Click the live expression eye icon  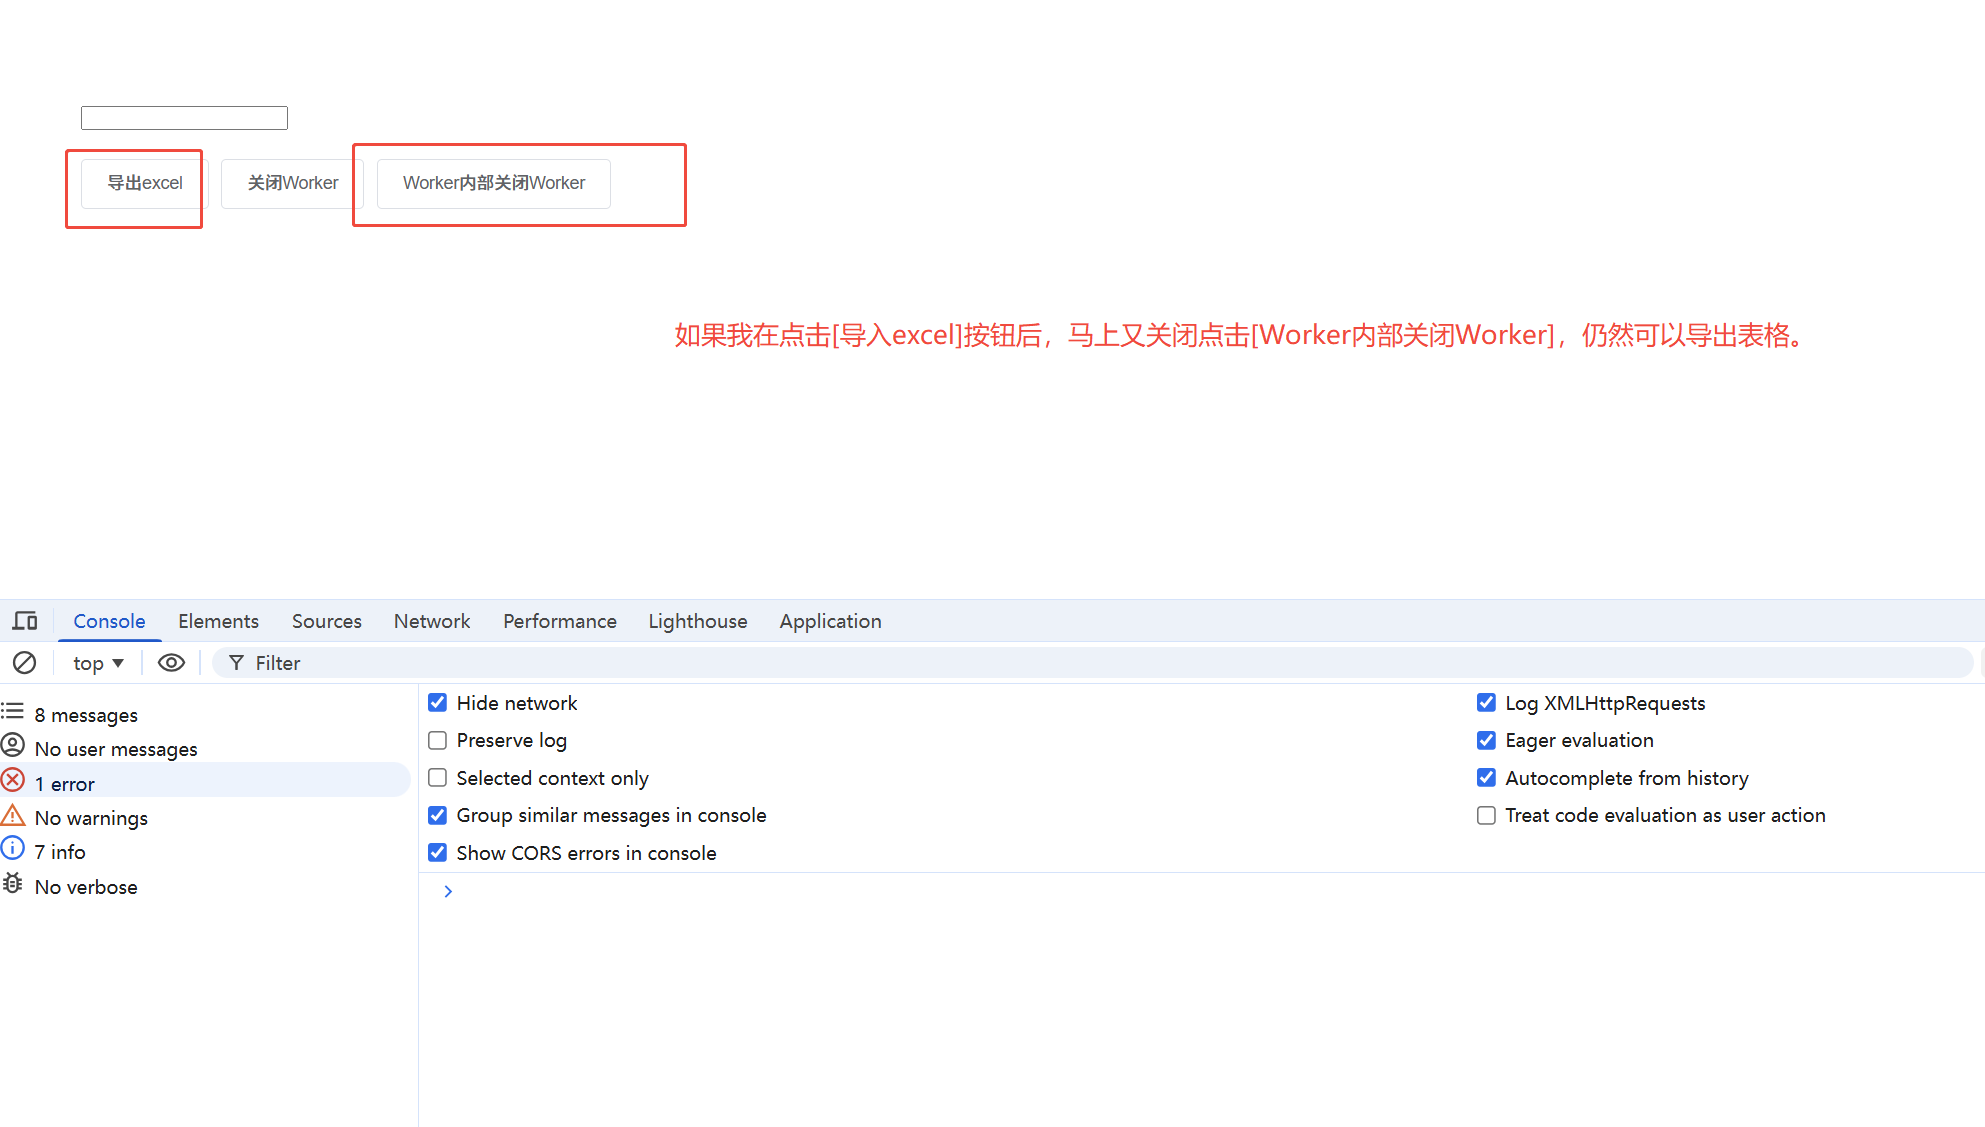point(171,663)
